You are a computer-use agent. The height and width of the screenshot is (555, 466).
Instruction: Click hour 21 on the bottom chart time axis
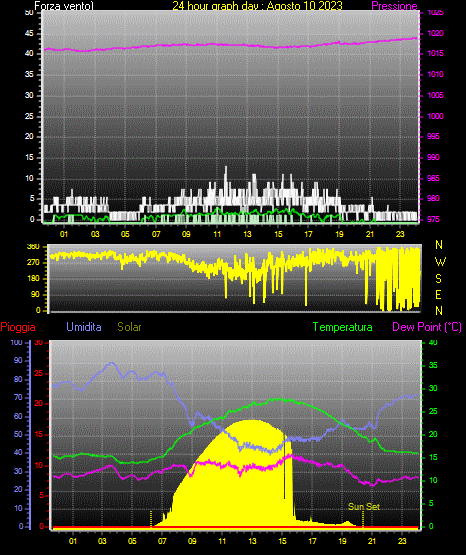(x=372, y=541)
